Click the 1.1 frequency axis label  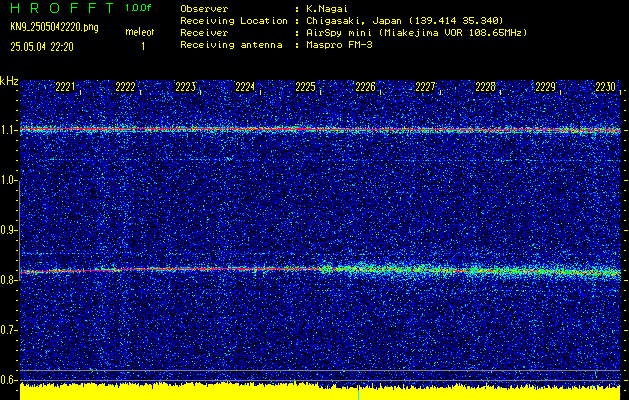coord(8,130)
